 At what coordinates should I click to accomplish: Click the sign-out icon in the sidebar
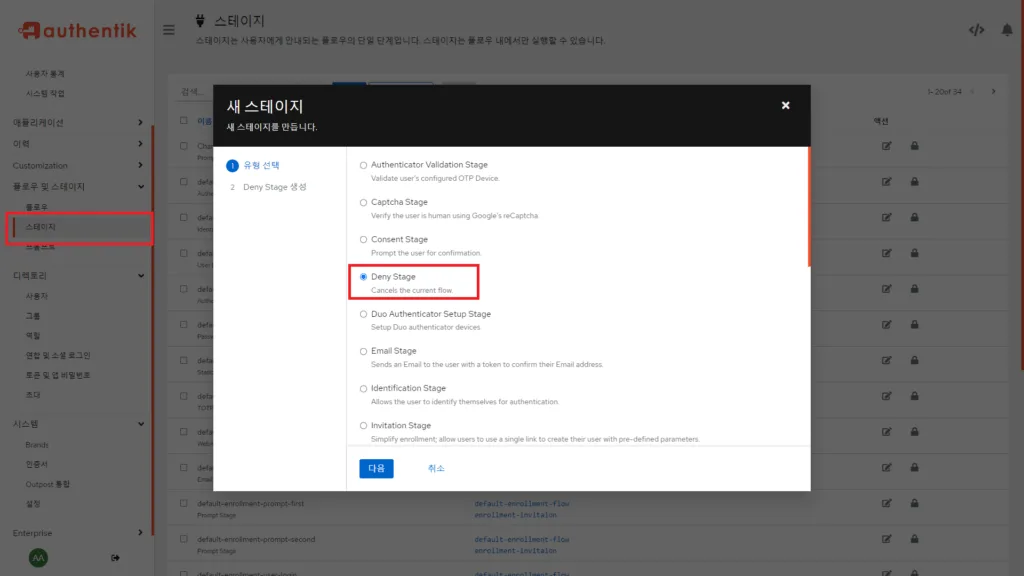pyautogui.click(x=115, y=557)
